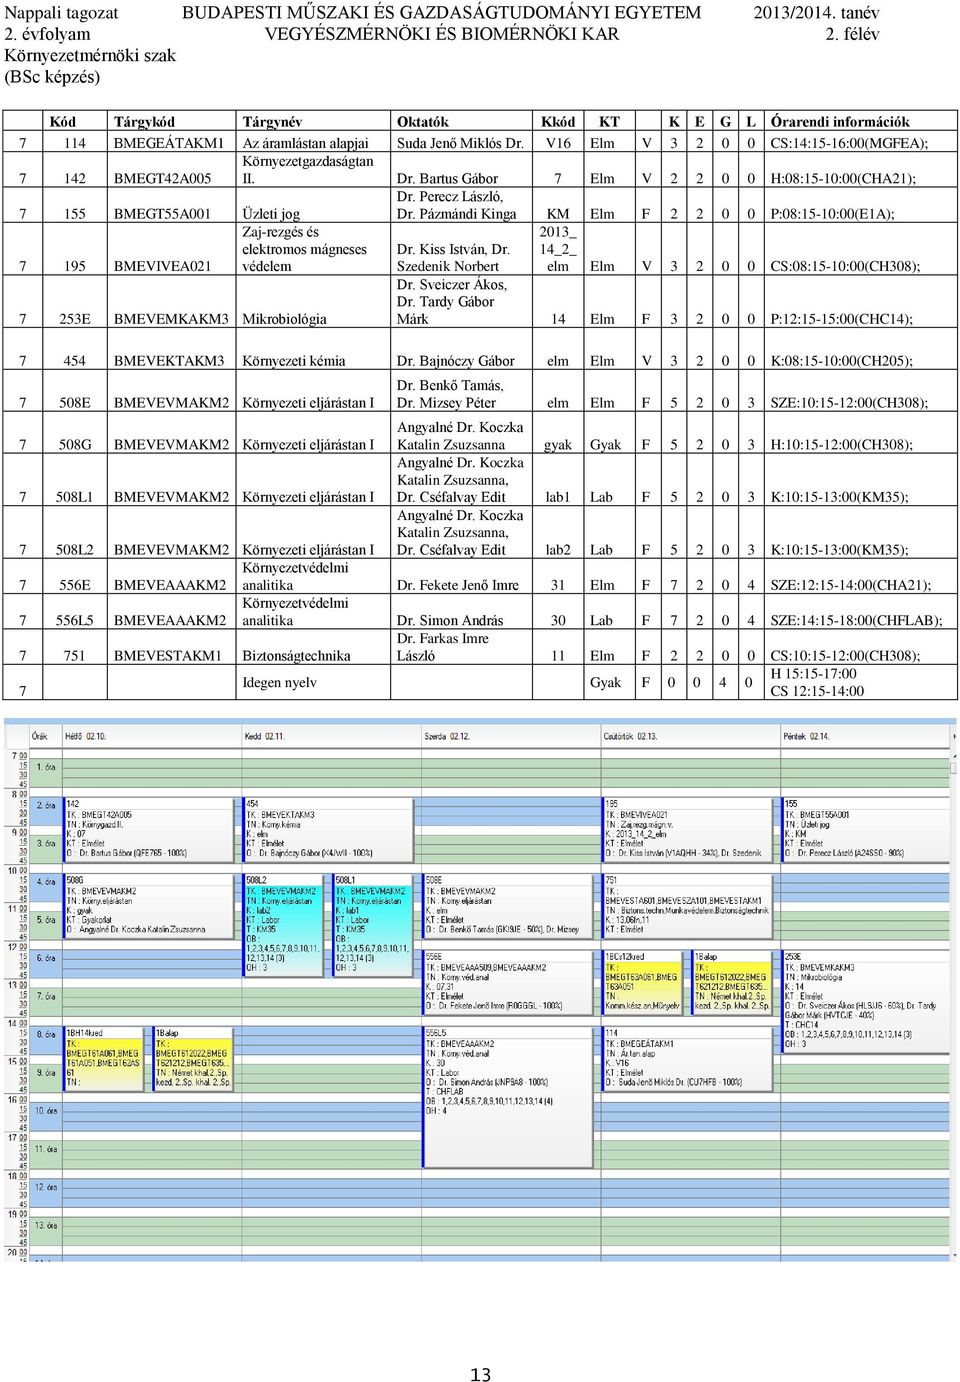Select the 'Idegen nyelv' row name

(x=279, y=682)
